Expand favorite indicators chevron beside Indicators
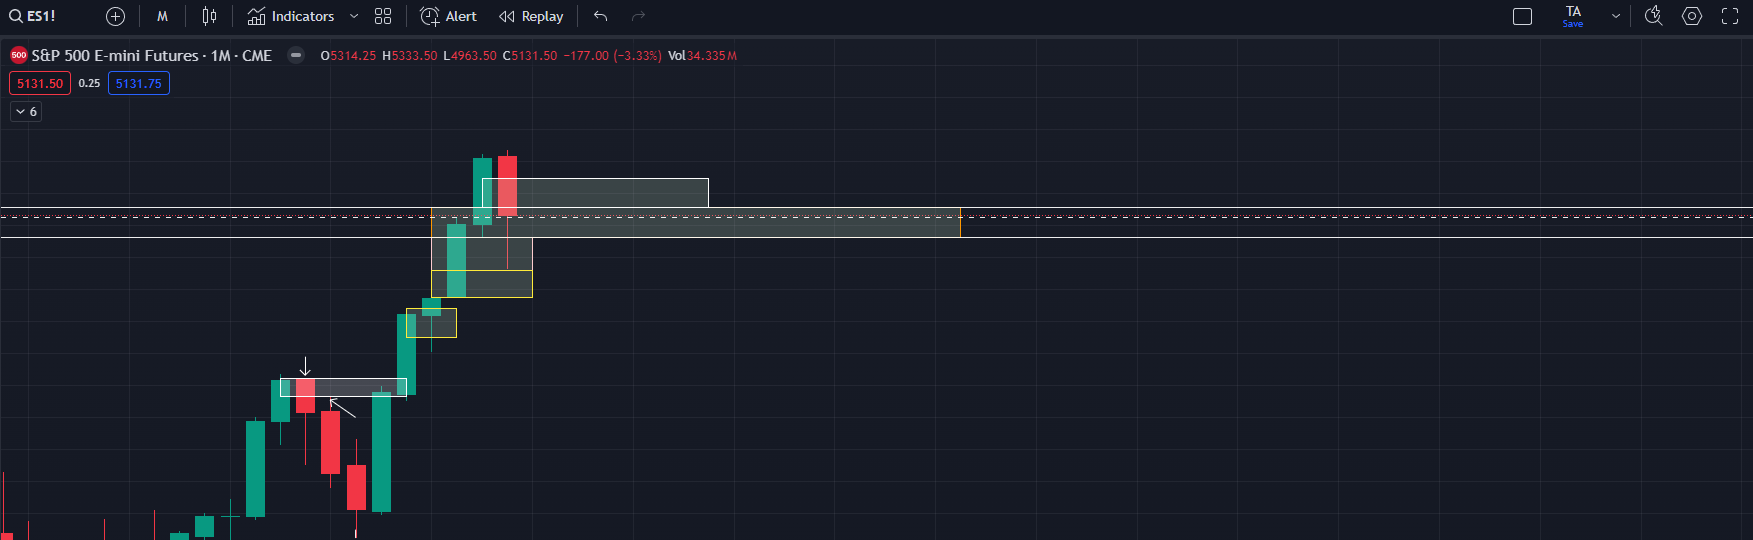Viewport: 1753px width, 540px height. click(354, 16)
